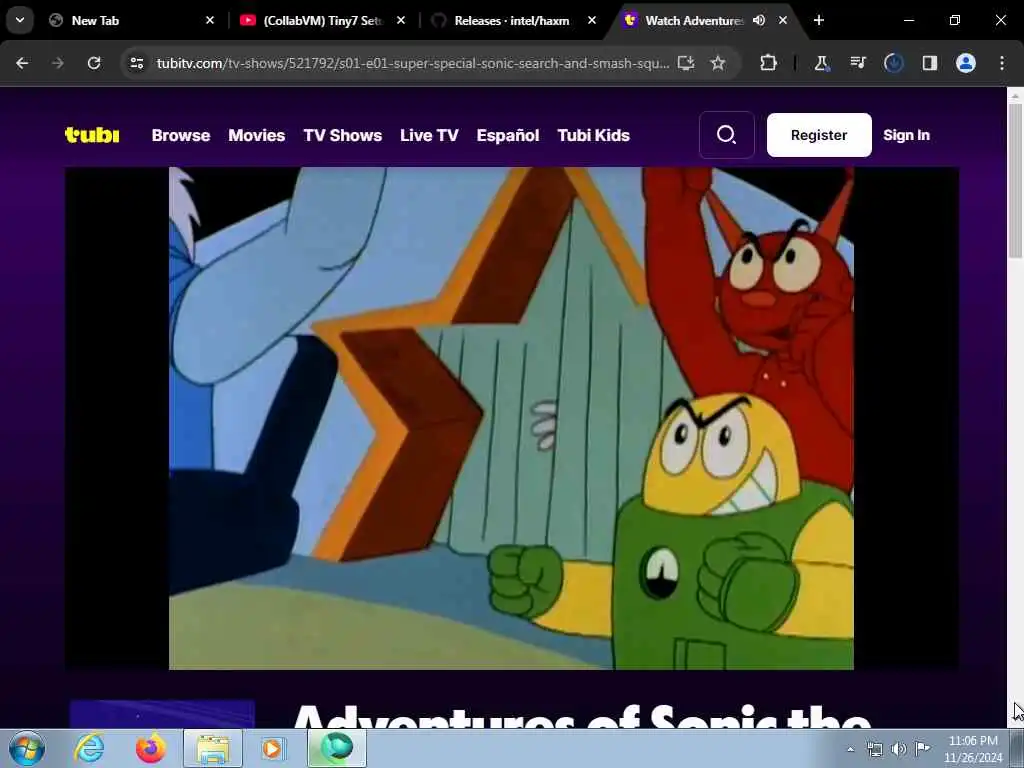Image resolution: width=1024 pixels, height=768 pixels.
Task: Mute the Watch Adventures tab audio icon
Action: (x=758, y=20)
